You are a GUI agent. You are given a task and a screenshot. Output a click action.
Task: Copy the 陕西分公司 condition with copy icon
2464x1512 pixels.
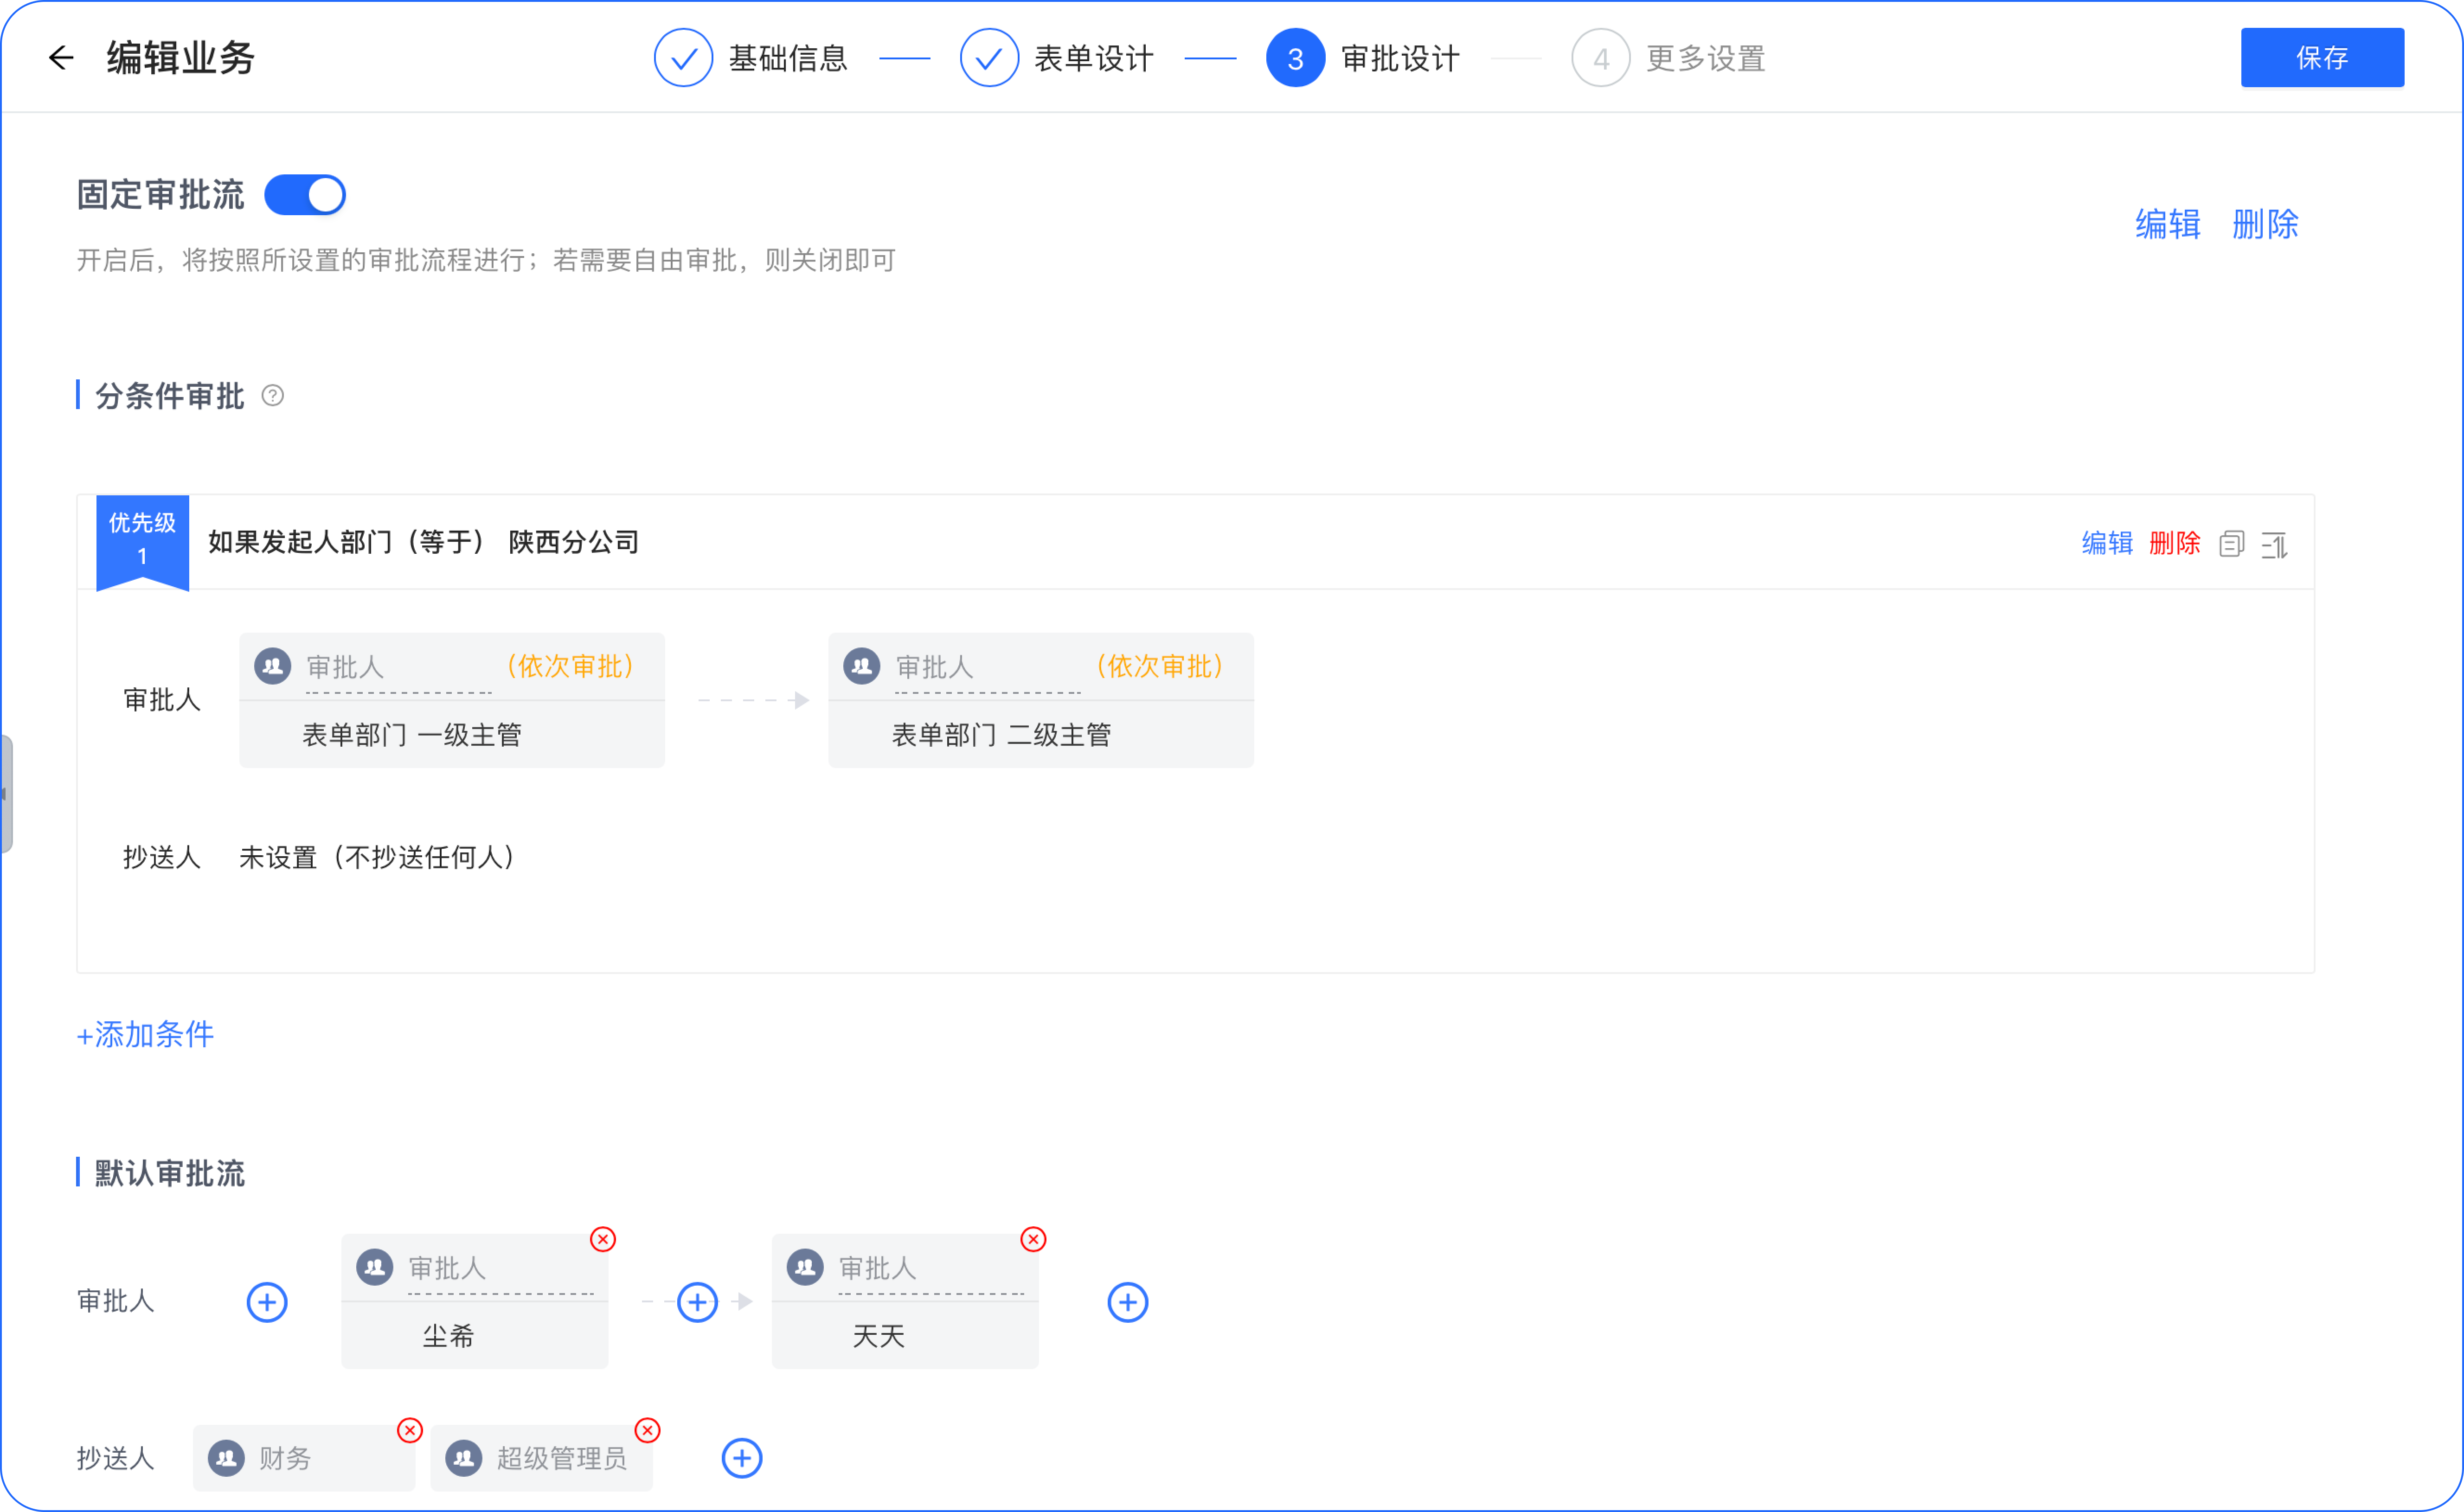point(2231,543)
